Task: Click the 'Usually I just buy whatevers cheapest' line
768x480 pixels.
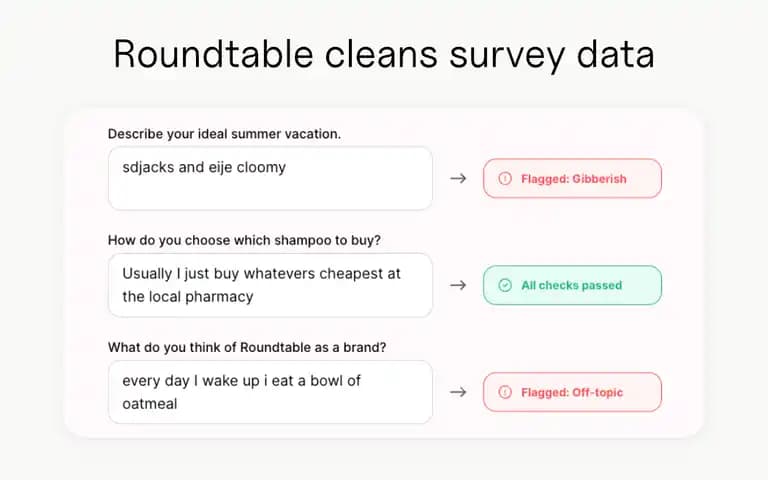Action: click(x=262, y=274)
